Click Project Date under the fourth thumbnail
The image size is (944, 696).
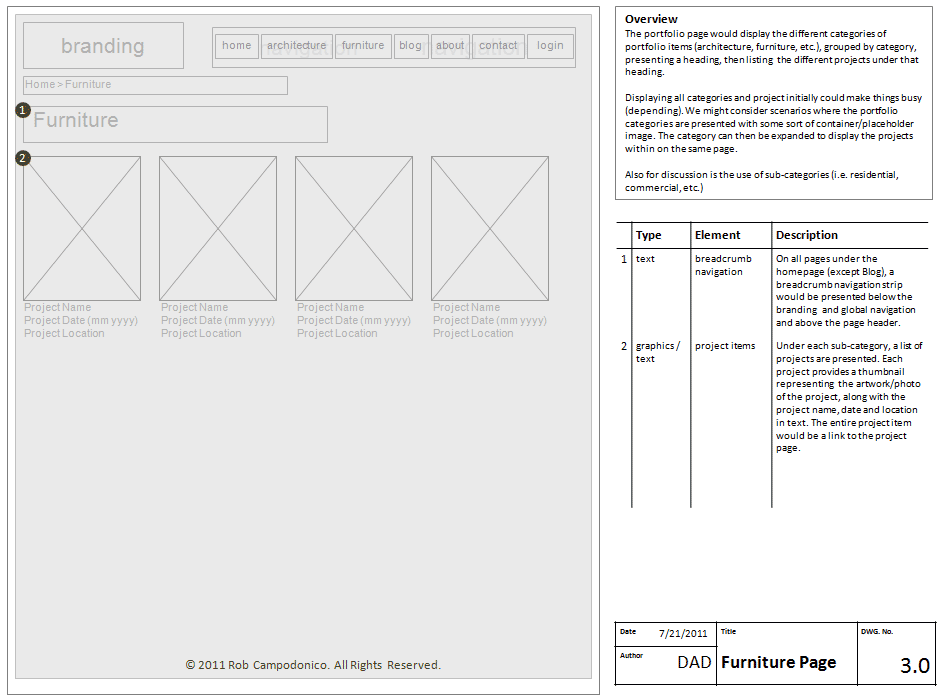click(490, 320)
